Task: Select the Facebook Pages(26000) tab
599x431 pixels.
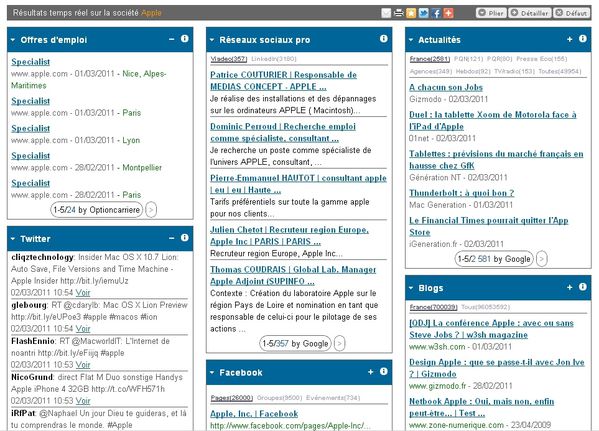Action: pyautogui.click(x=232, y=398)
